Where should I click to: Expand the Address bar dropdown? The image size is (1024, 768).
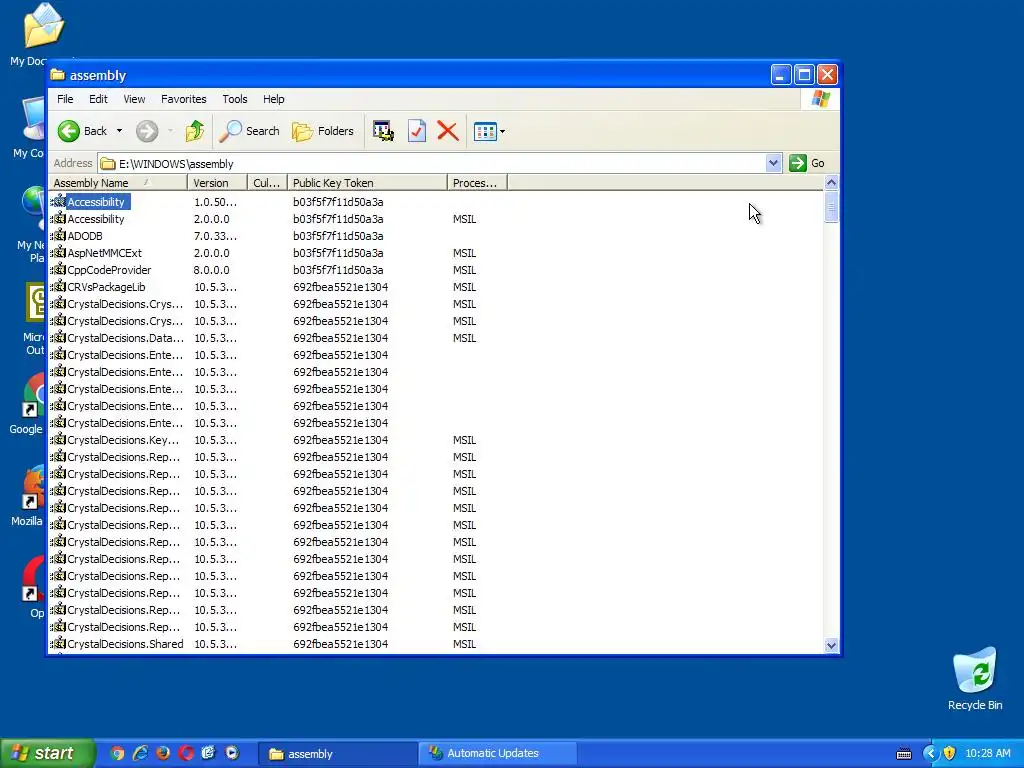coord(773,163)
